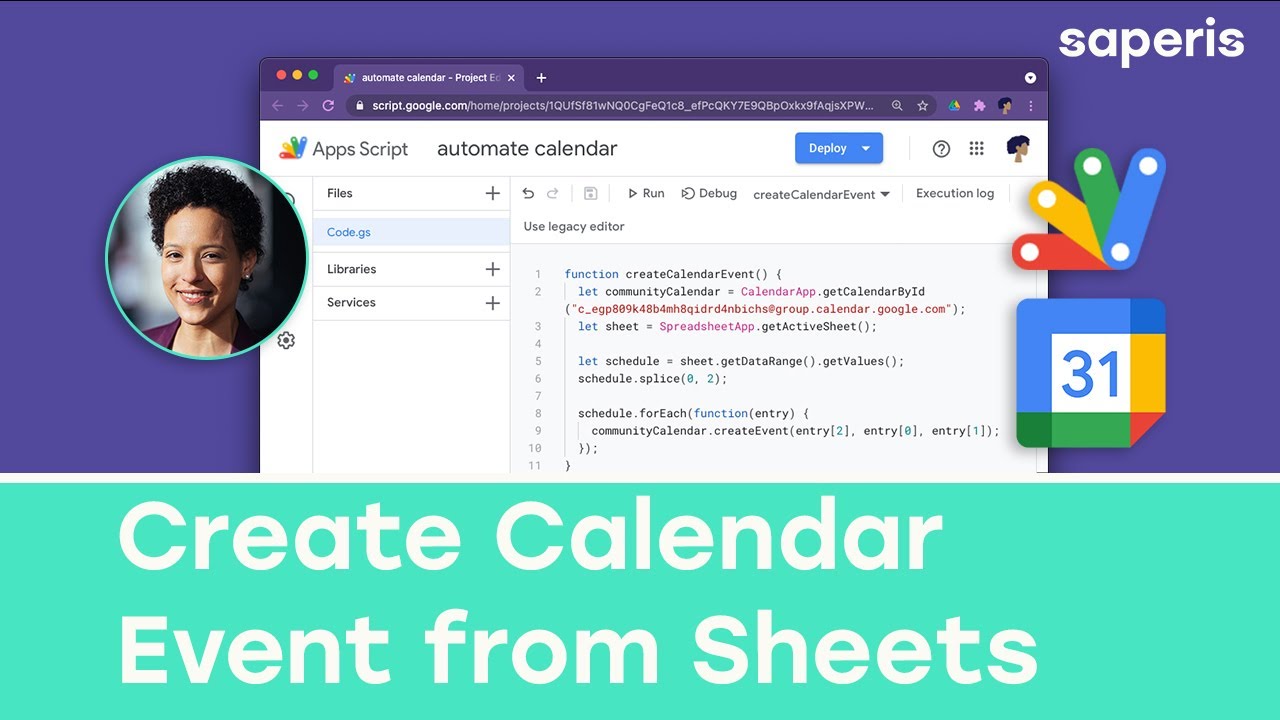This screenshot has width=1280, height=720.
Task: Open a new browser tab with plus
Action: (x=541, y=78)
